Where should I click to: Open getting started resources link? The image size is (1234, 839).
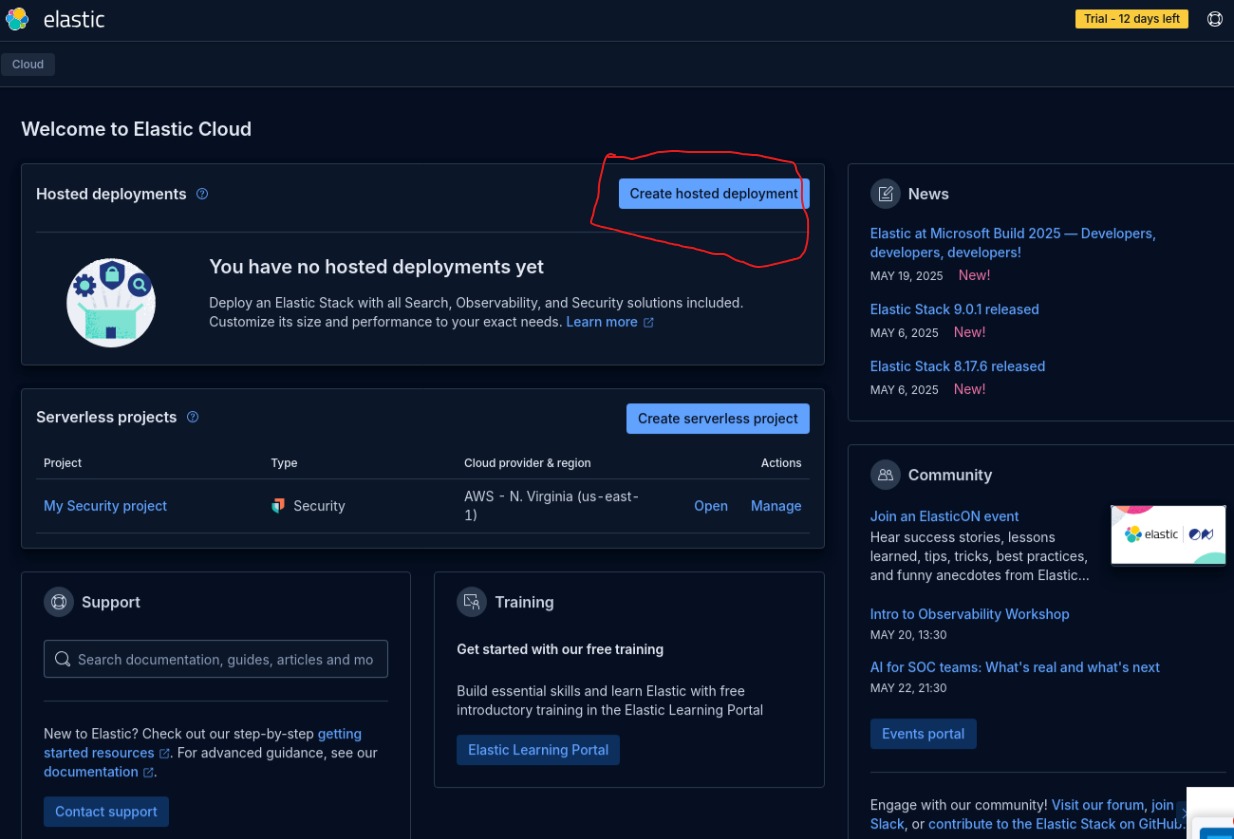point(202,743)
